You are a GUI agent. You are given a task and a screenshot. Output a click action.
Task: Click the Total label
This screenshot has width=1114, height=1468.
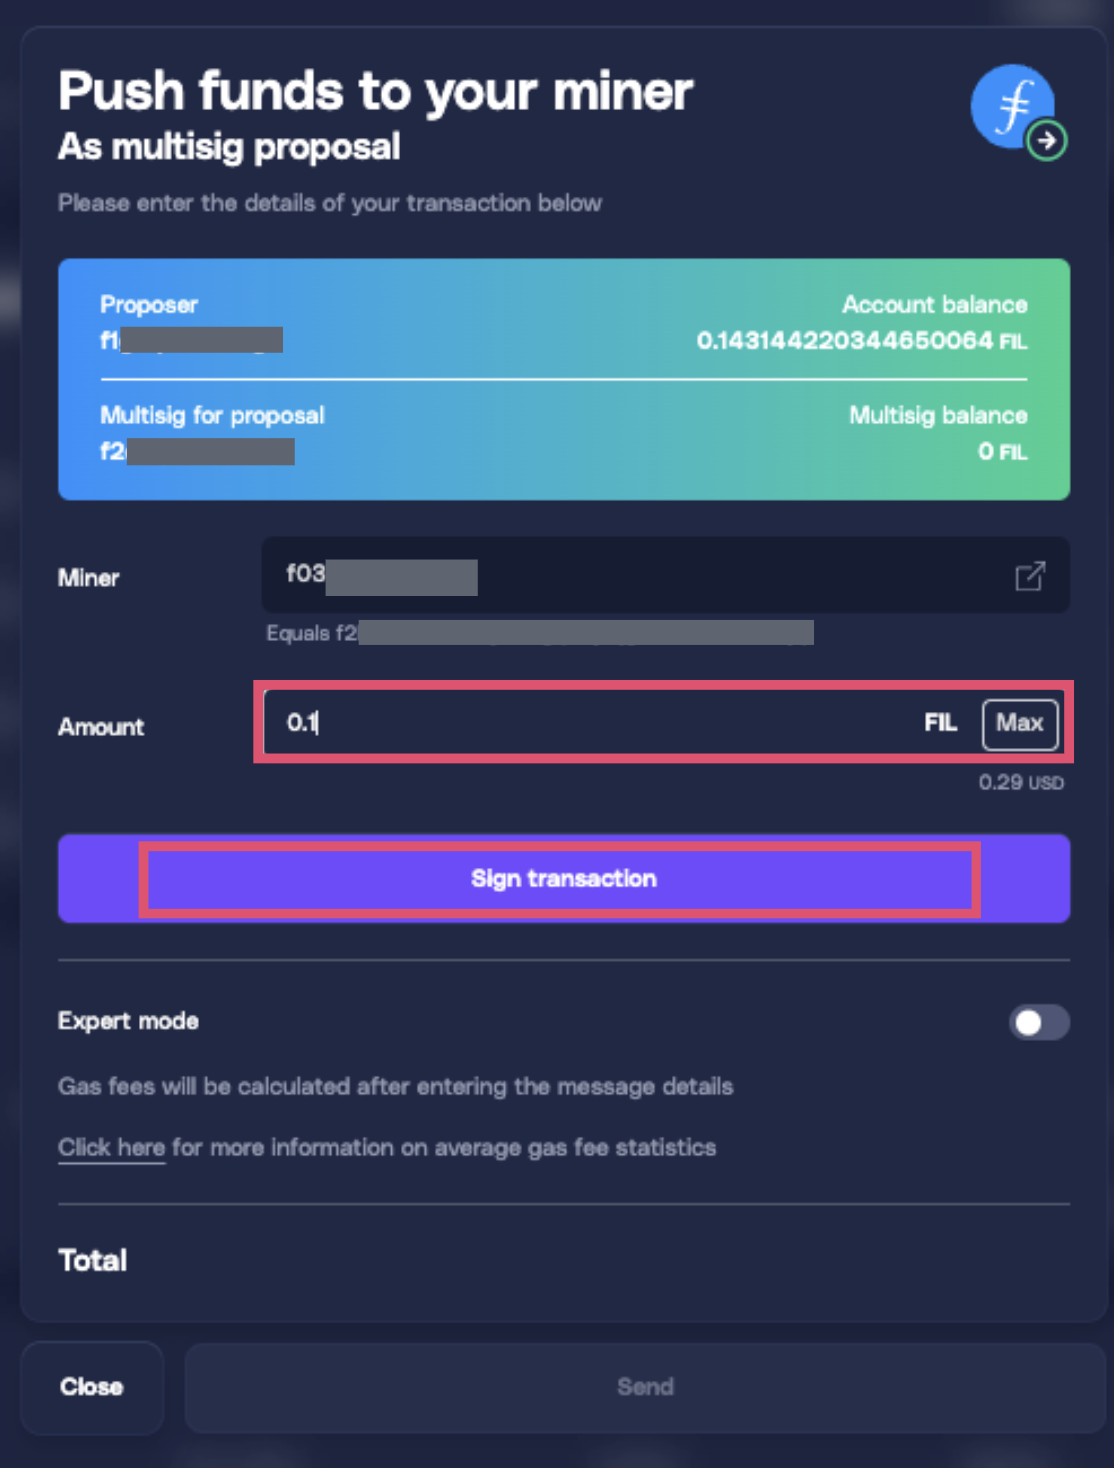pyautogui.click(x=93, y=1260)
